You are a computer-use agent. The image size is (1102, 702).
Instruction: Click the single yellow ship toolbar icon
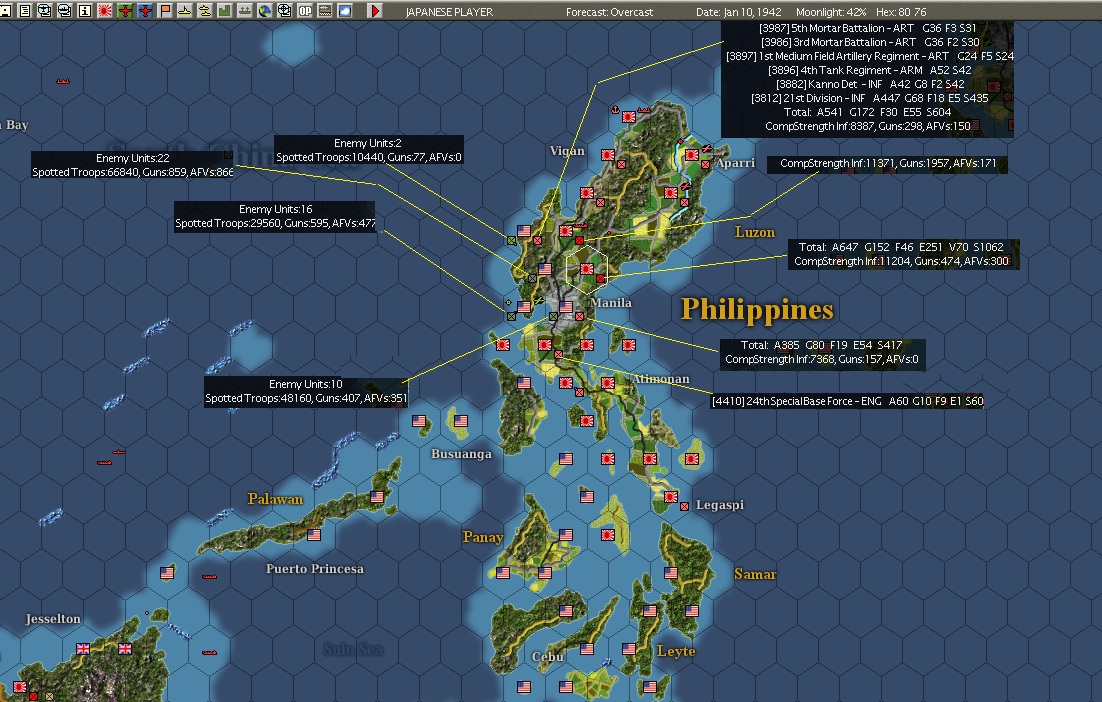pyautogui.click(x=185, y=11)
